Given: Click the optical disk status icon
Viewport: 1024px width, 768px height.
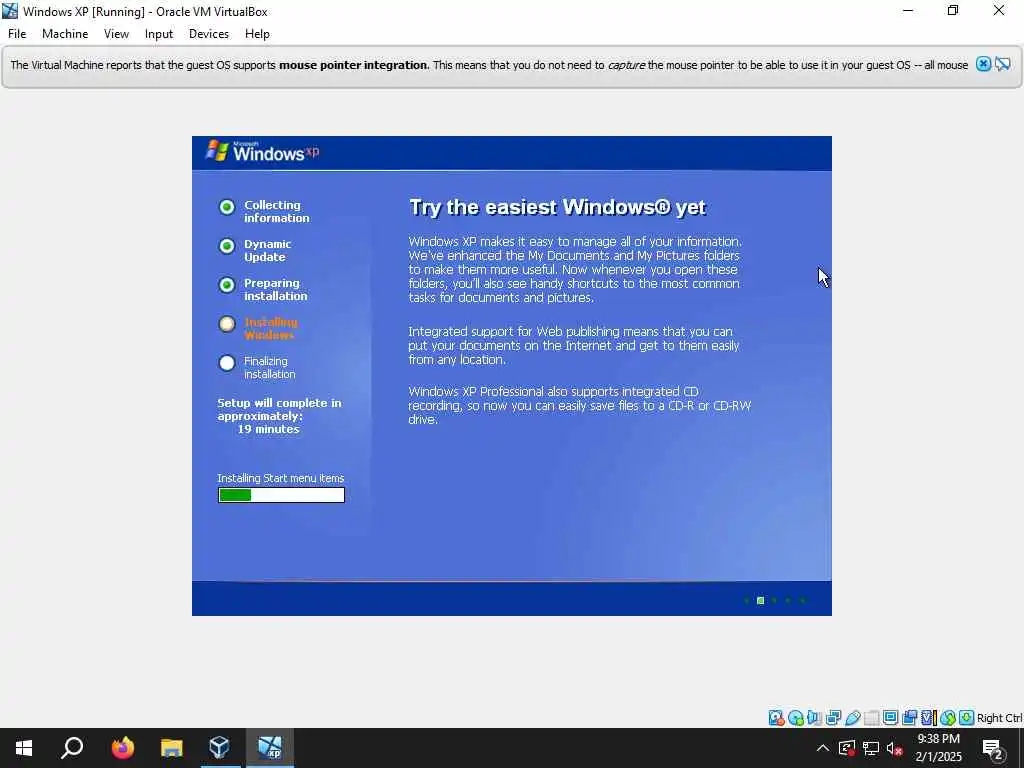Looking at the screenshot, I should click(795, 718).
